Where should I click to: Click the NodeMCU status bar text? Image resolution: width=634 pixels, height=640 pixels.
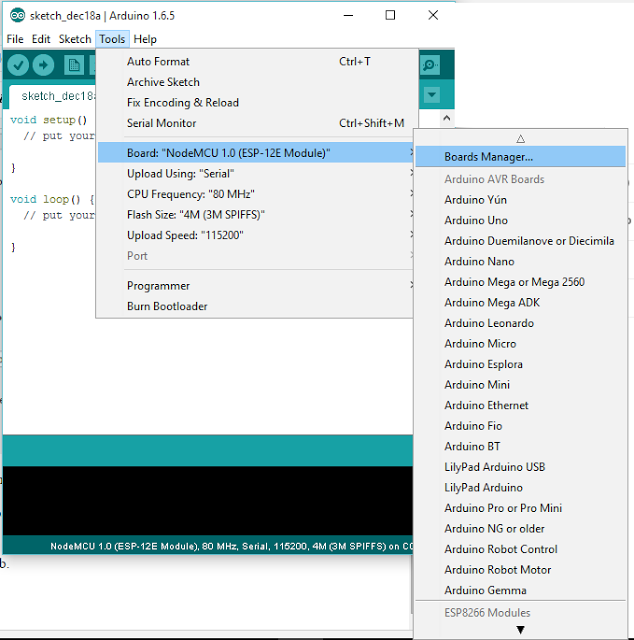231,547
